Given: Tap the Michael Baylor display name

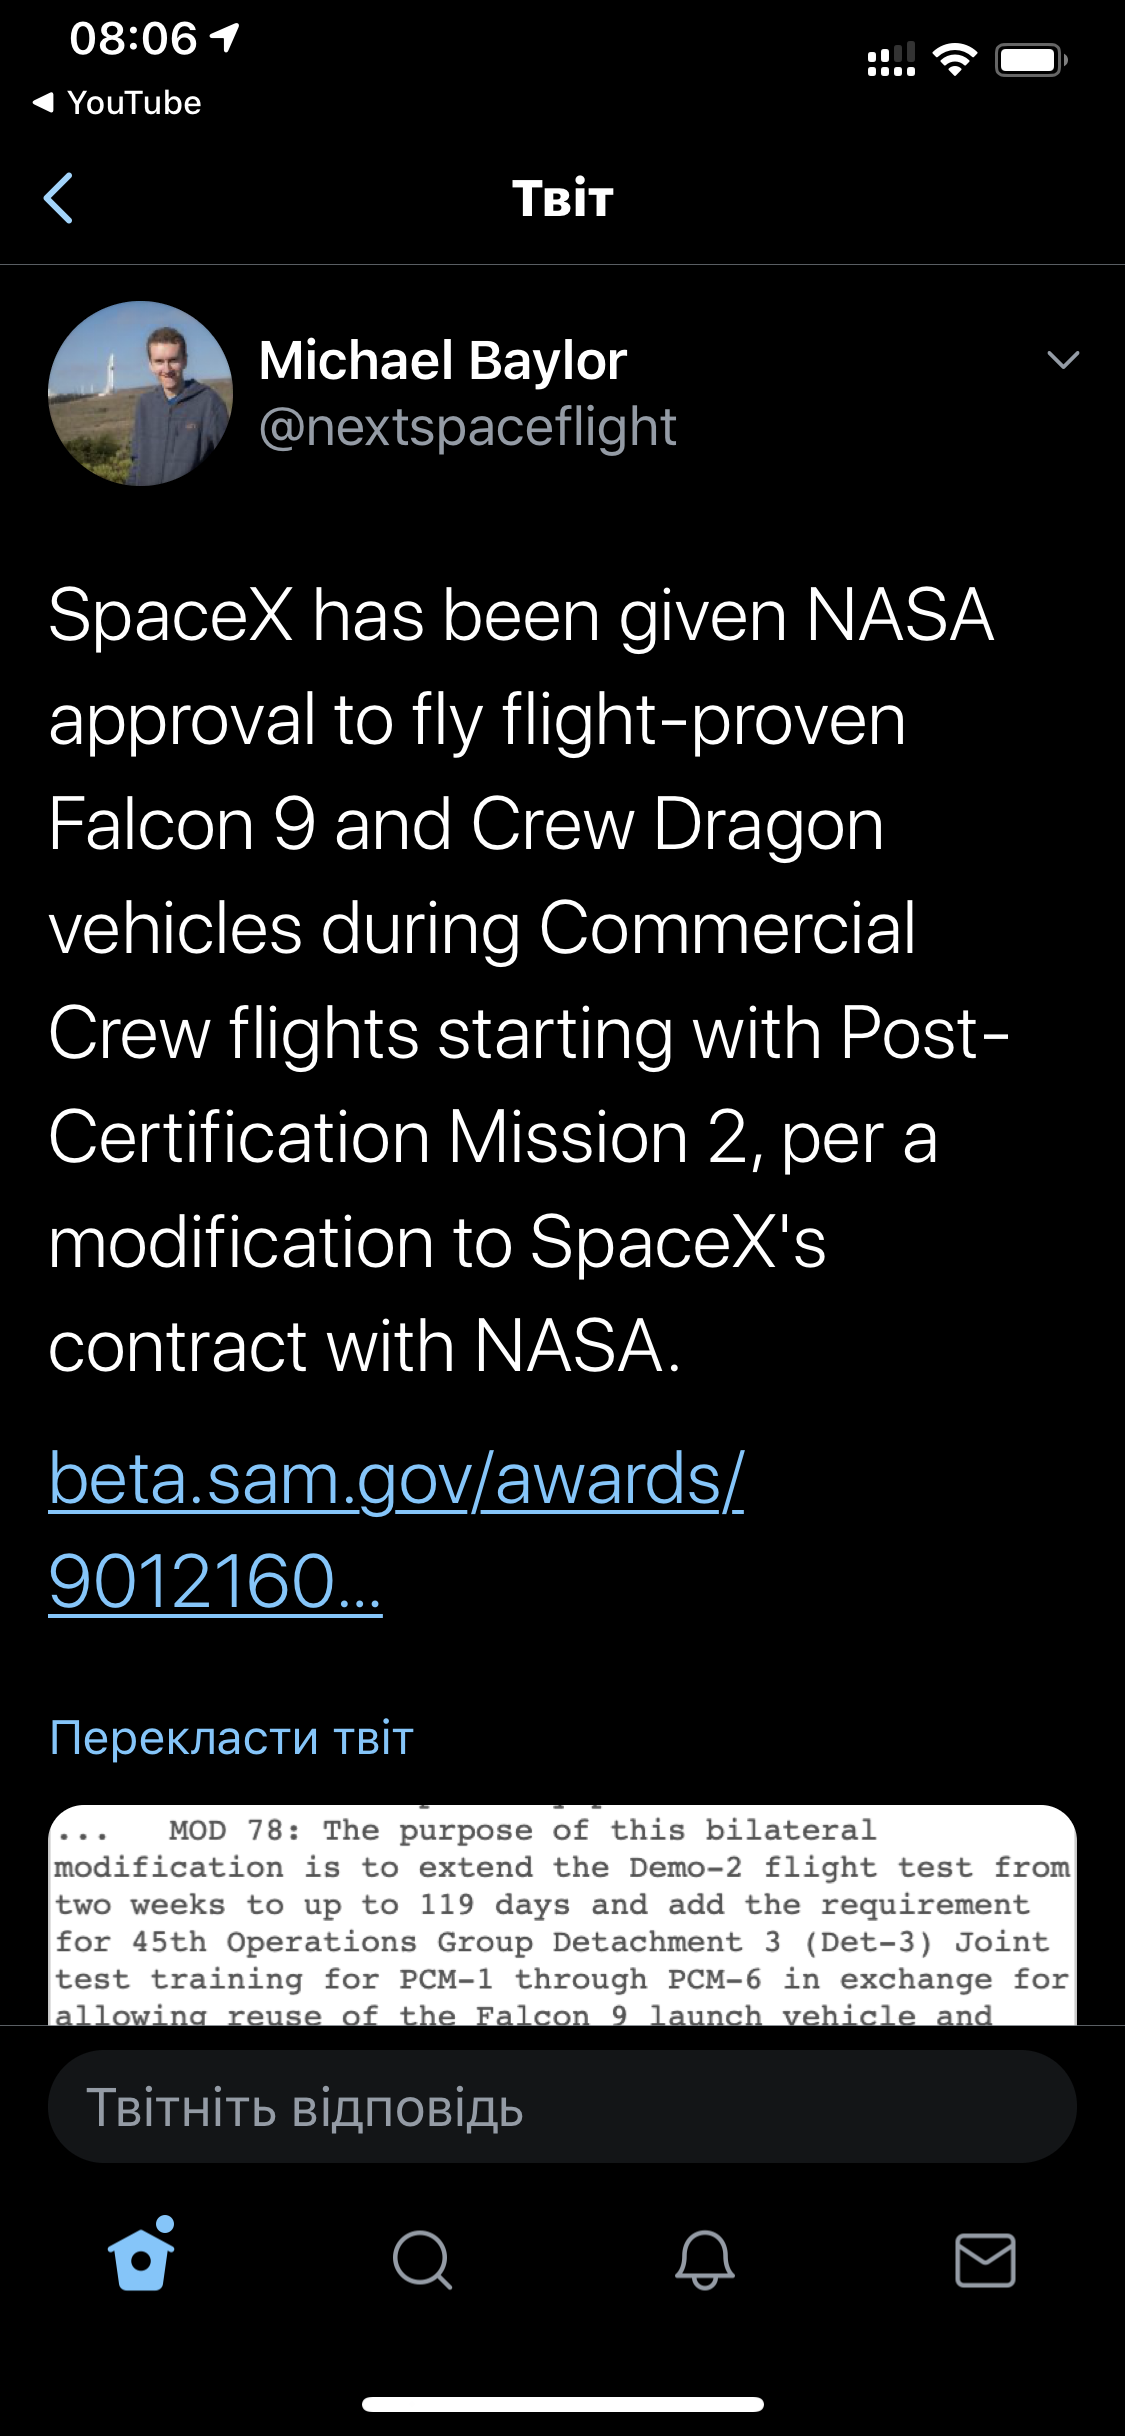Looking at the screenshot, I should point(443,360).
